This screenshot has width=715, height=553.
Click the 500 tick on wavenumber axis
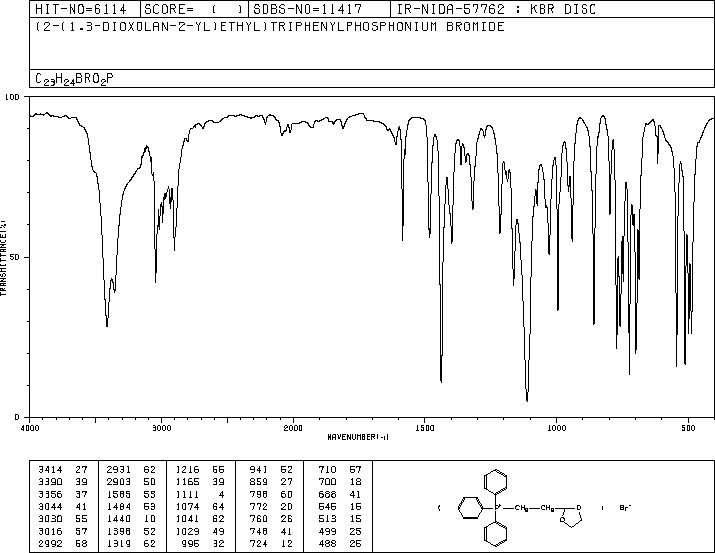pos(688,428)
